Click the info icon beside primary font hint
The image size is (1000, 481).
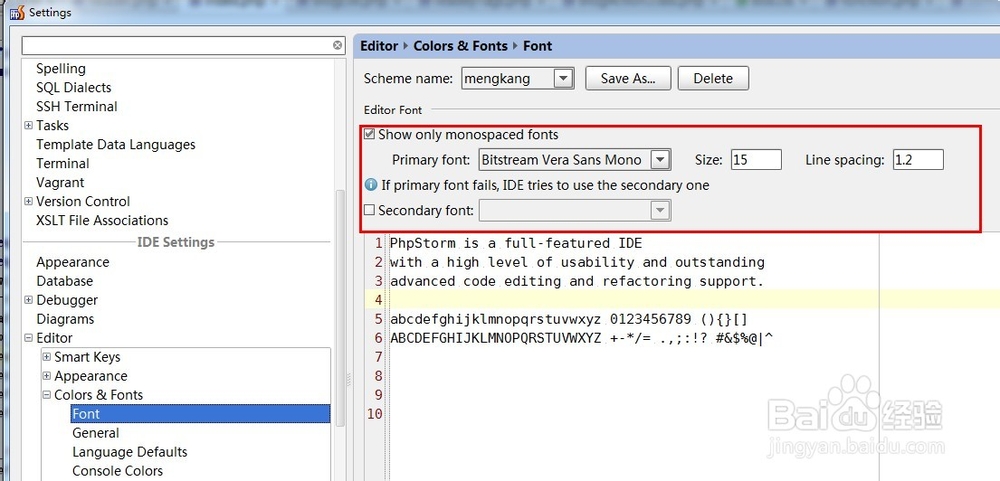click(371, 185)
